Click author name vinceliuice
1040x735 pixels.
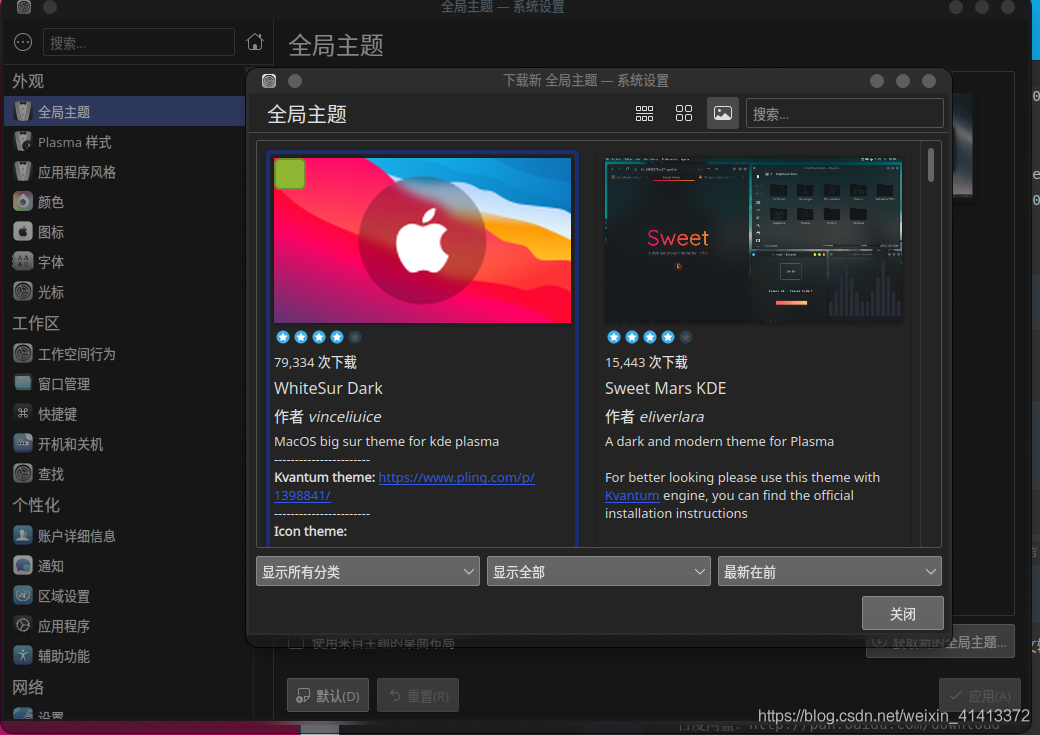345,417
